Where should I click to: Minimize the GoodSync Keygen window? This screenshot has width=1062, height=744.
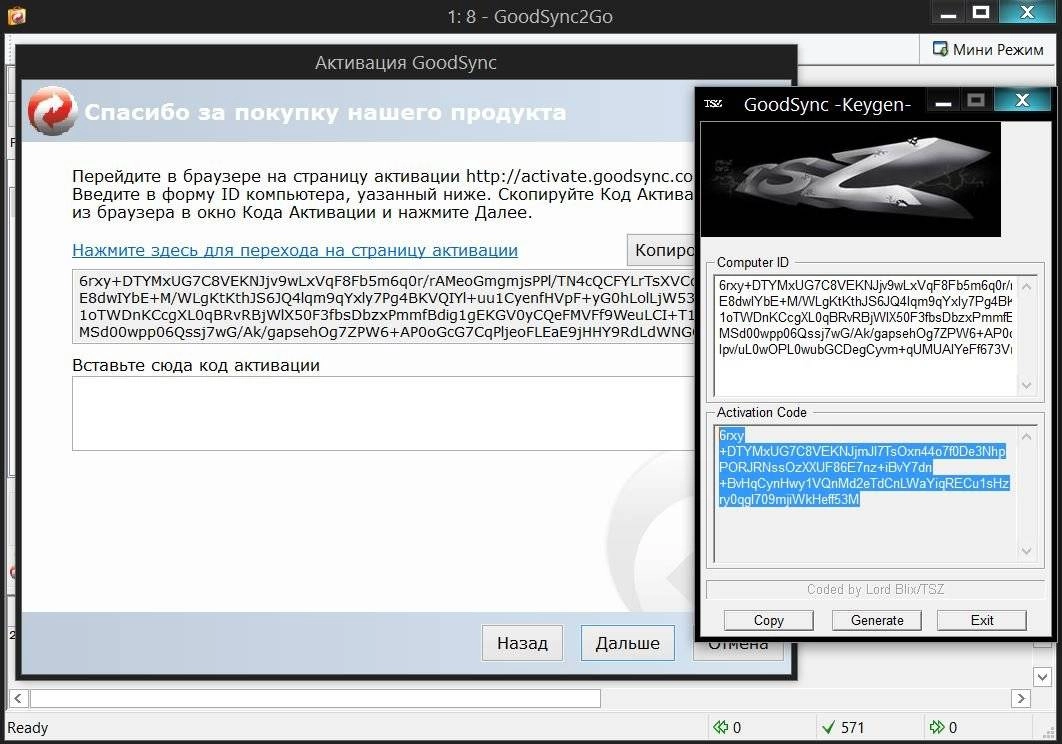coord(943,102)
